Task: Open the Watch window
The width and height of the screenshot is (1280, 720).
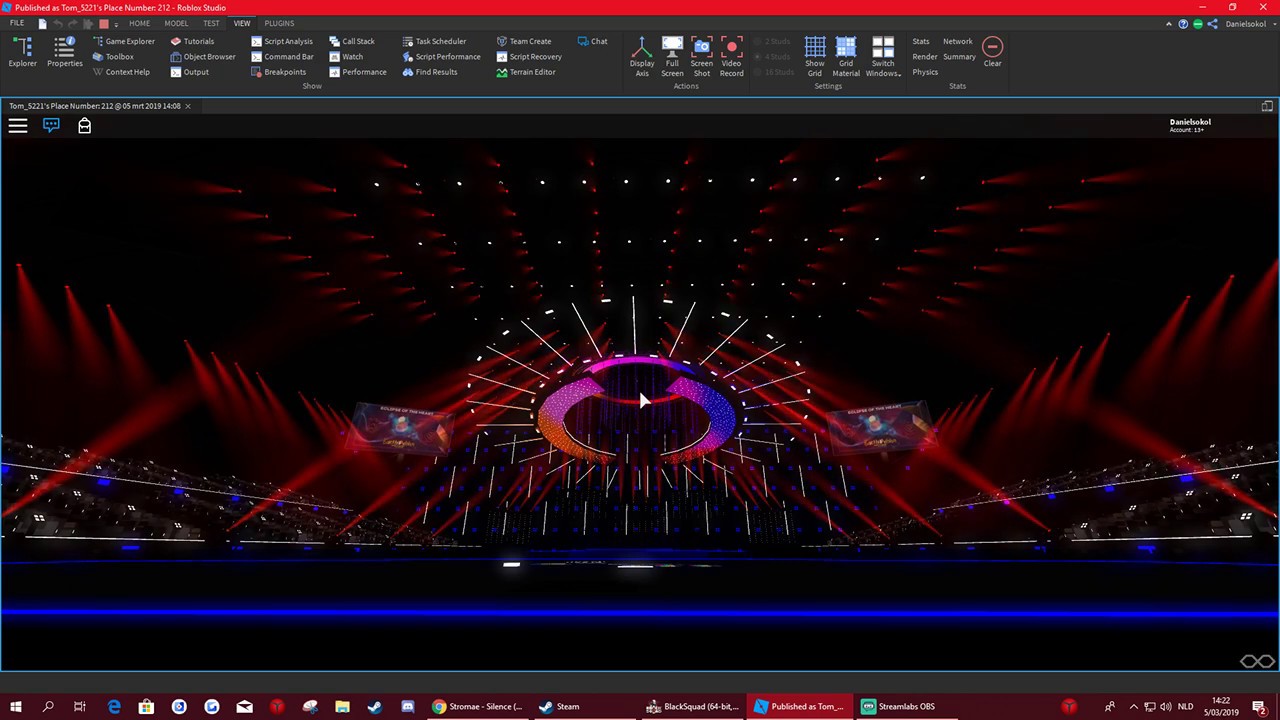Action: pyautogui.click(x=346, y=57)
